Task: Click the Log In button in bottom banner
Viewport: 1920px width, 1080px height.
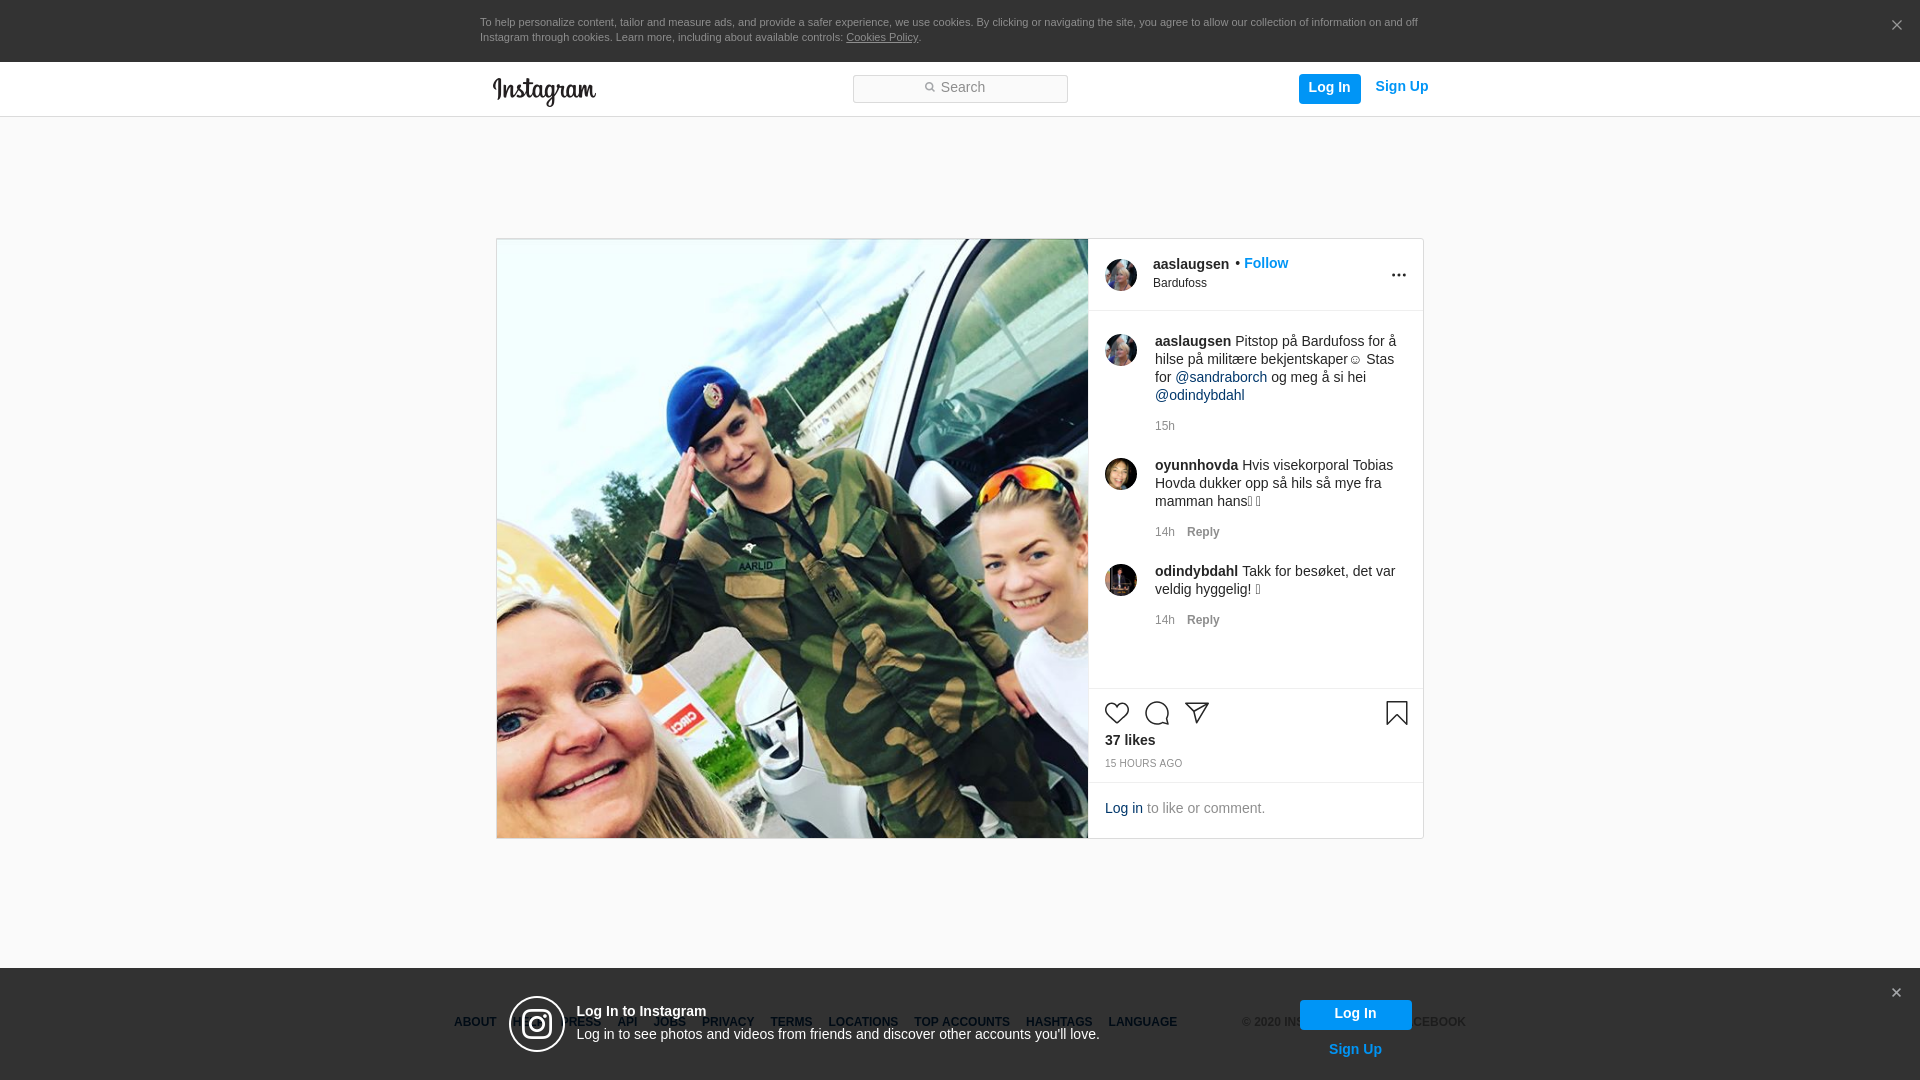Action: (1355, 1014)
